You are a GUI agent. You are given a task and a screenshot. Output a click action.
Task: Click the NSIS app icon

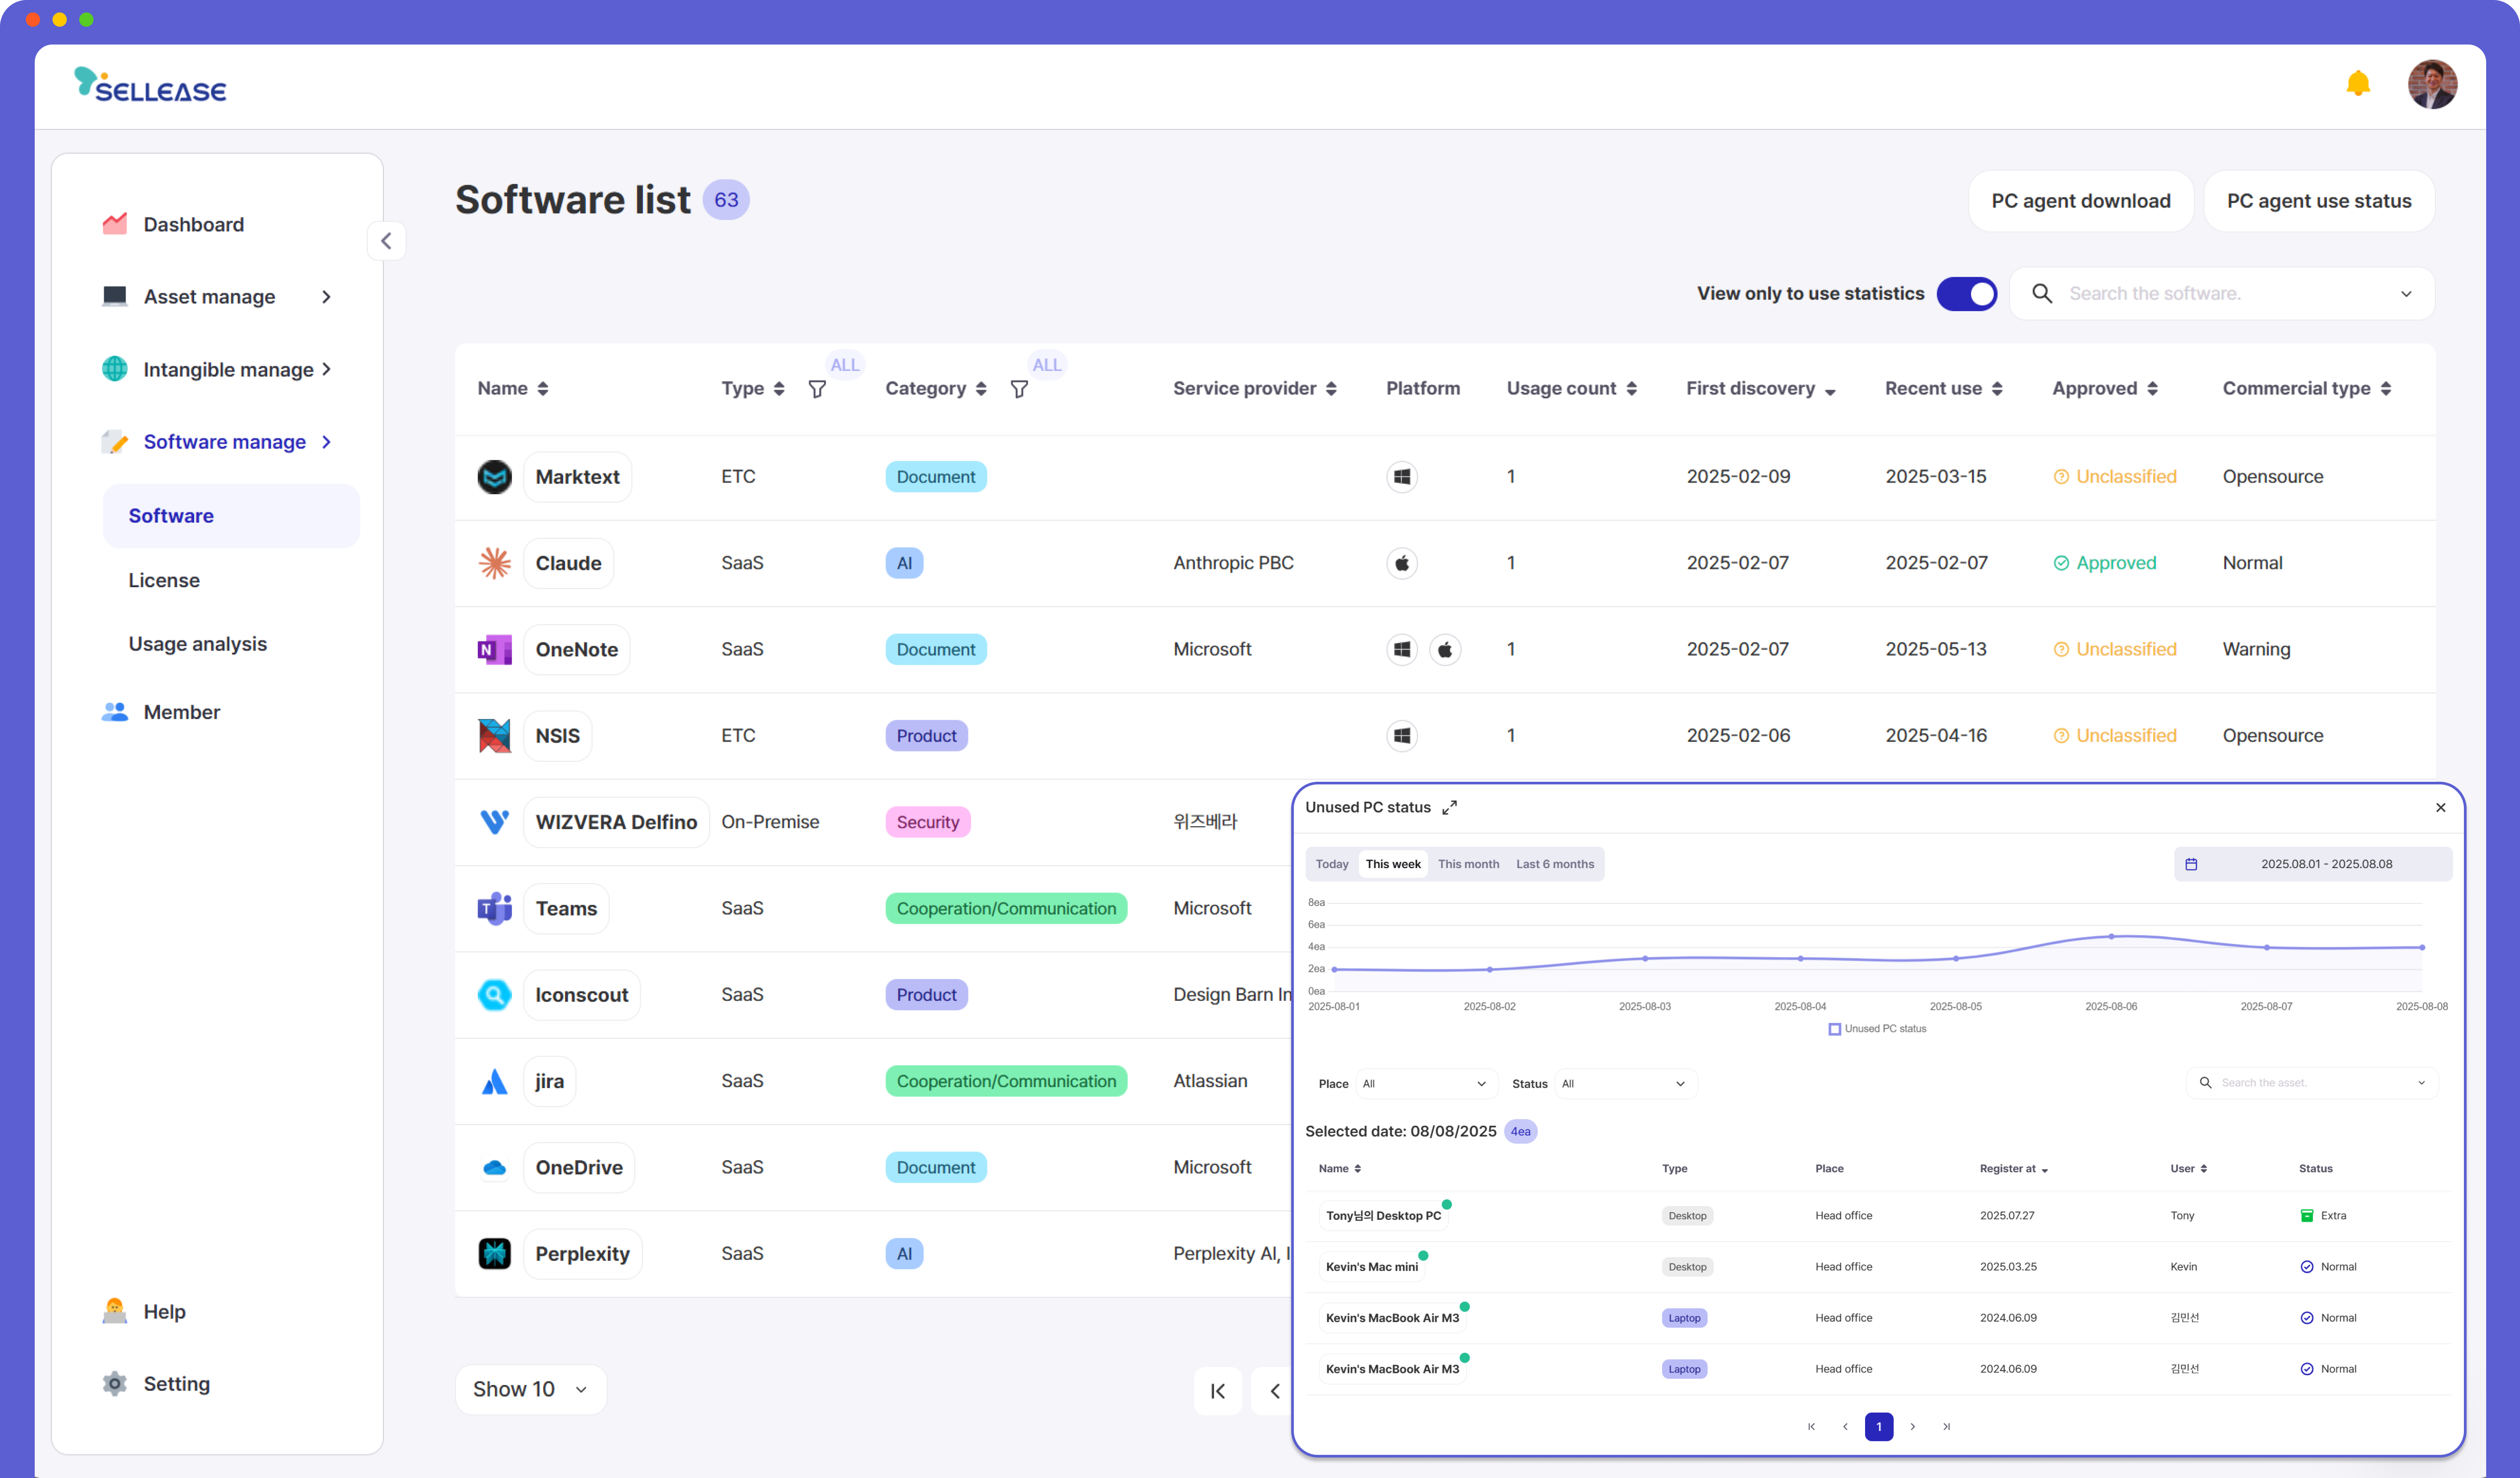click(x=494, y=736)
